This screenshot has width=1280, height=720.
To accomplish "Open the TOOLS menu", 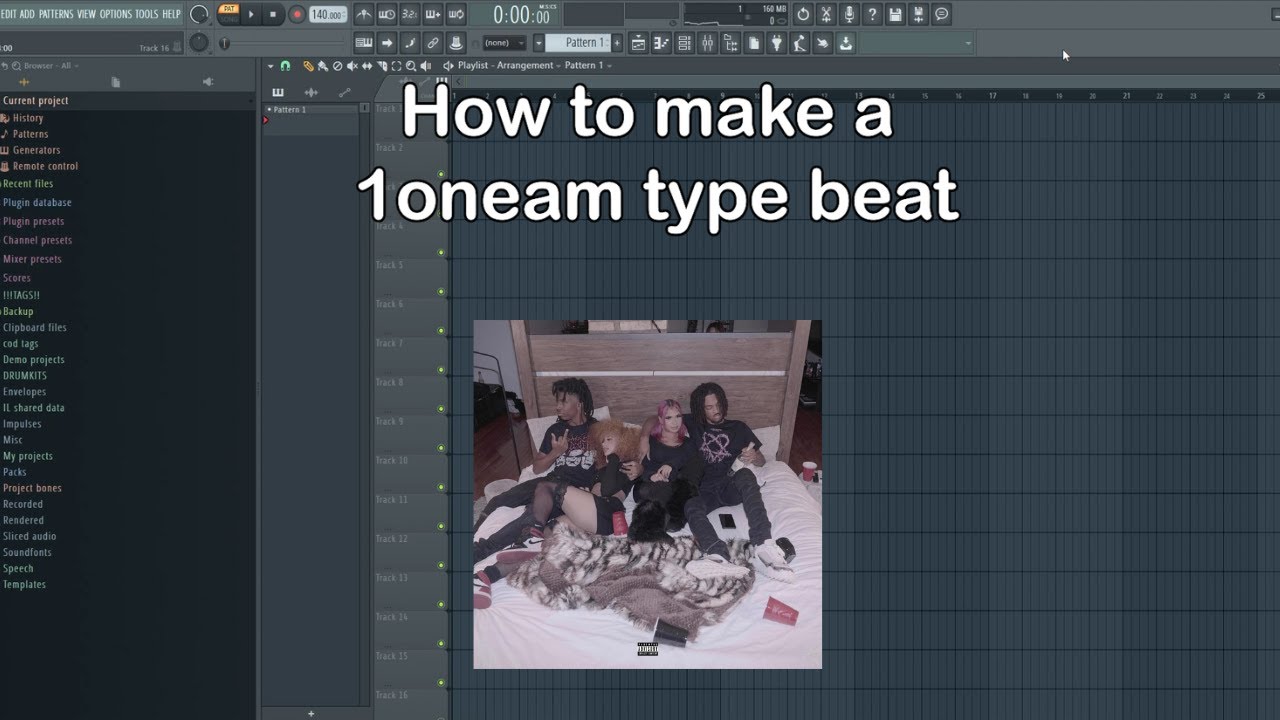I will tap(147, 14).
